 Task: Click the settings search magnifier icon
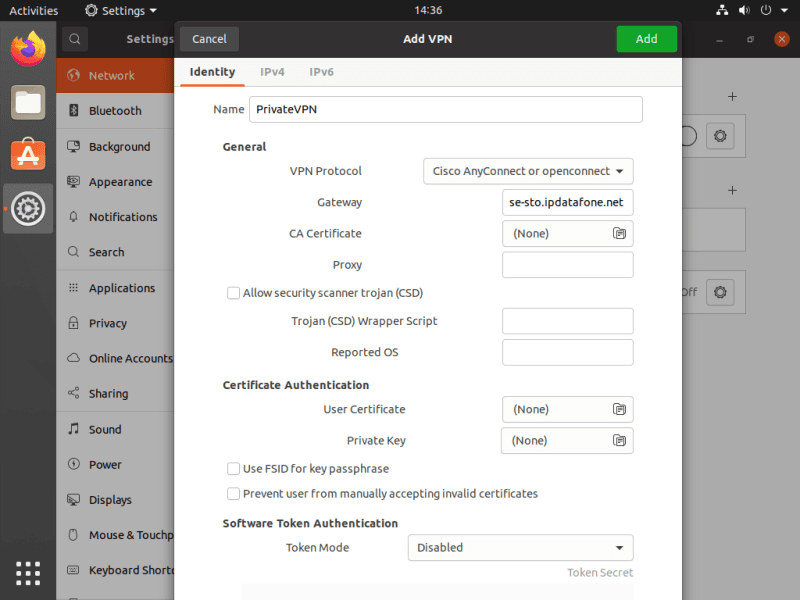click(74, 39)
